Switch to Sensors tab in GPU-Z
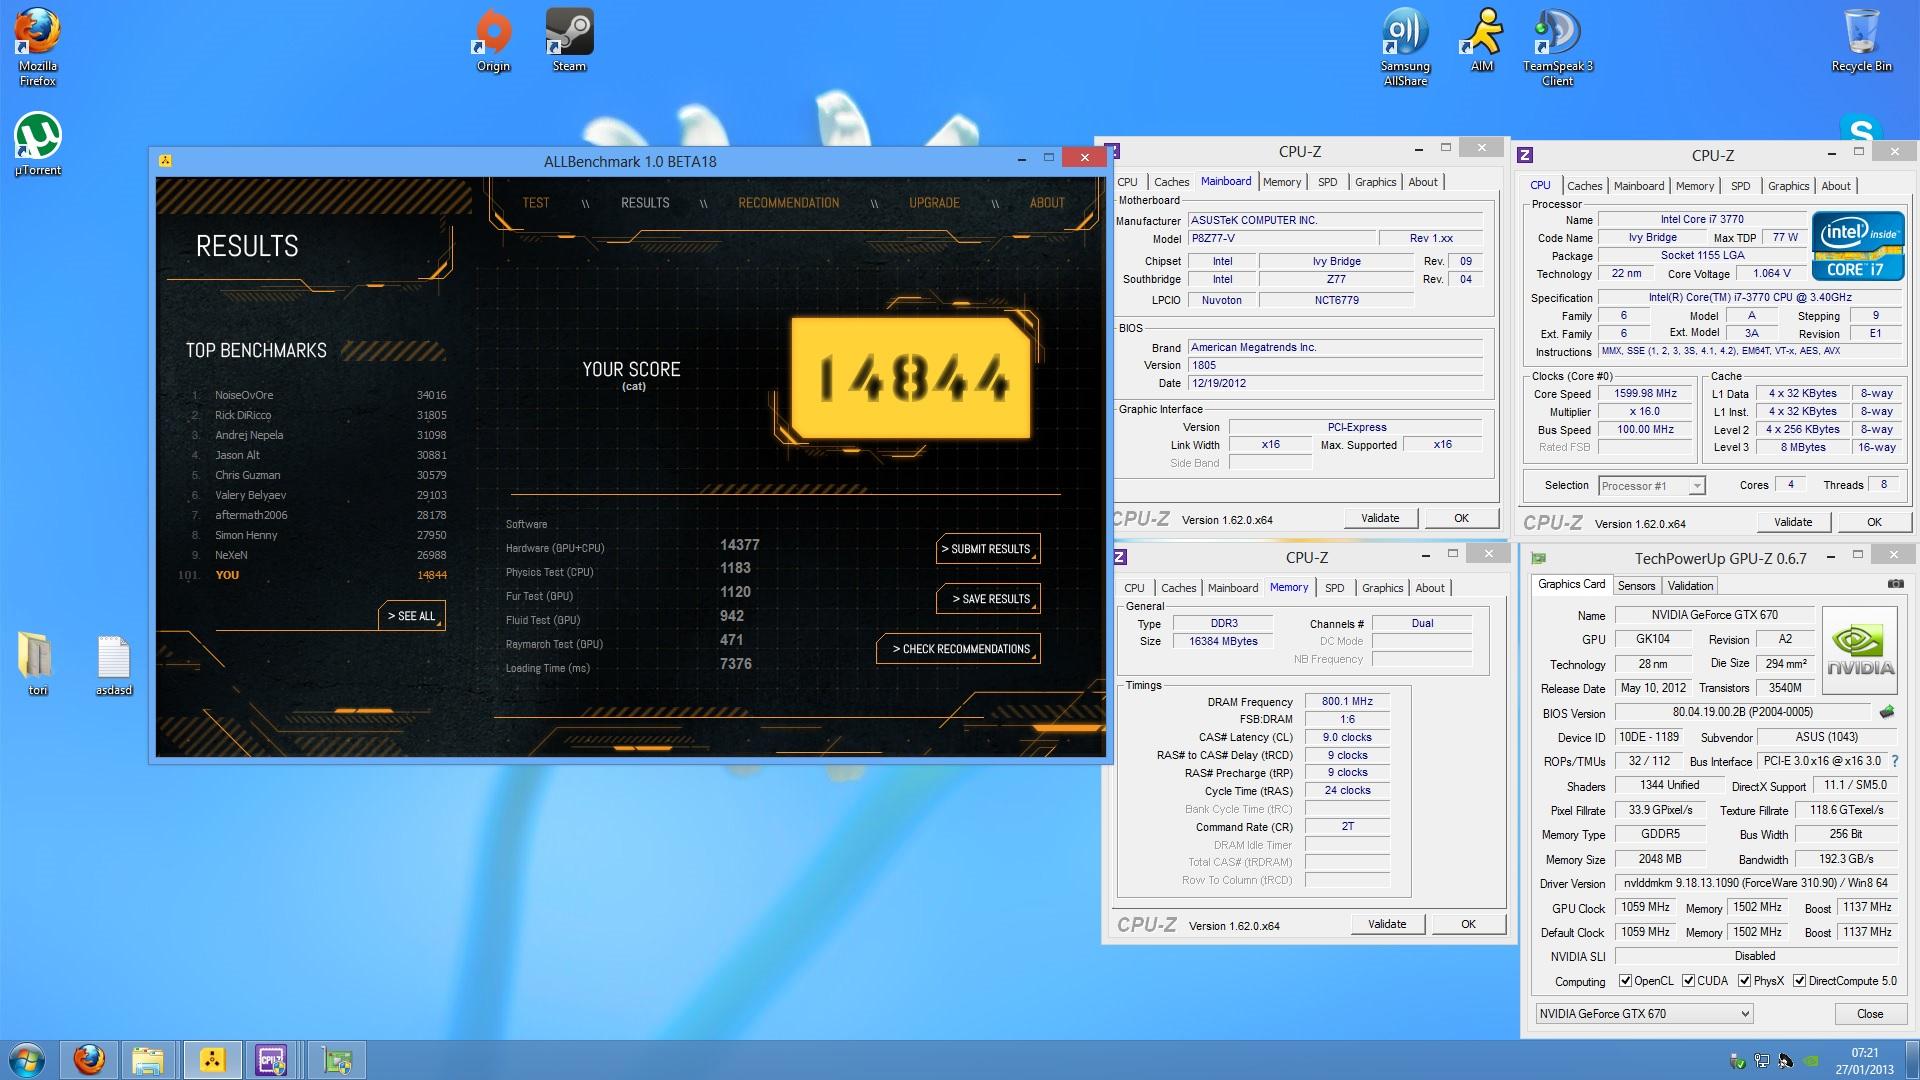1920x1080 pixels. pyautogui.click(x=1636, y=586)
